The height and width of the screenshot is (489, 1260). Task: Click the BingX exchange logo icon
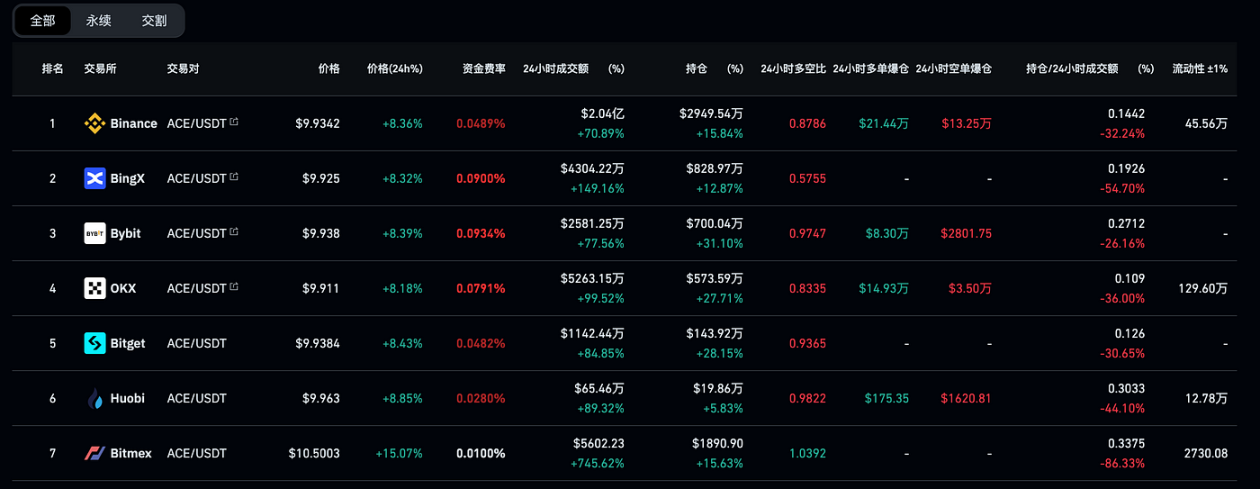[95, 179]
